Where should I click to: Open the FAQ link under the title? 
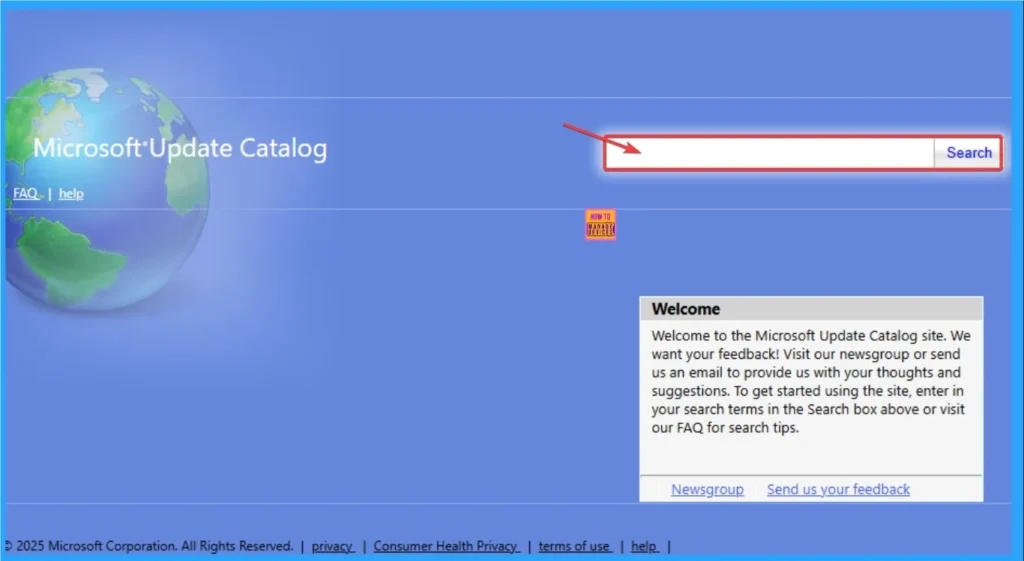point(25,193)
